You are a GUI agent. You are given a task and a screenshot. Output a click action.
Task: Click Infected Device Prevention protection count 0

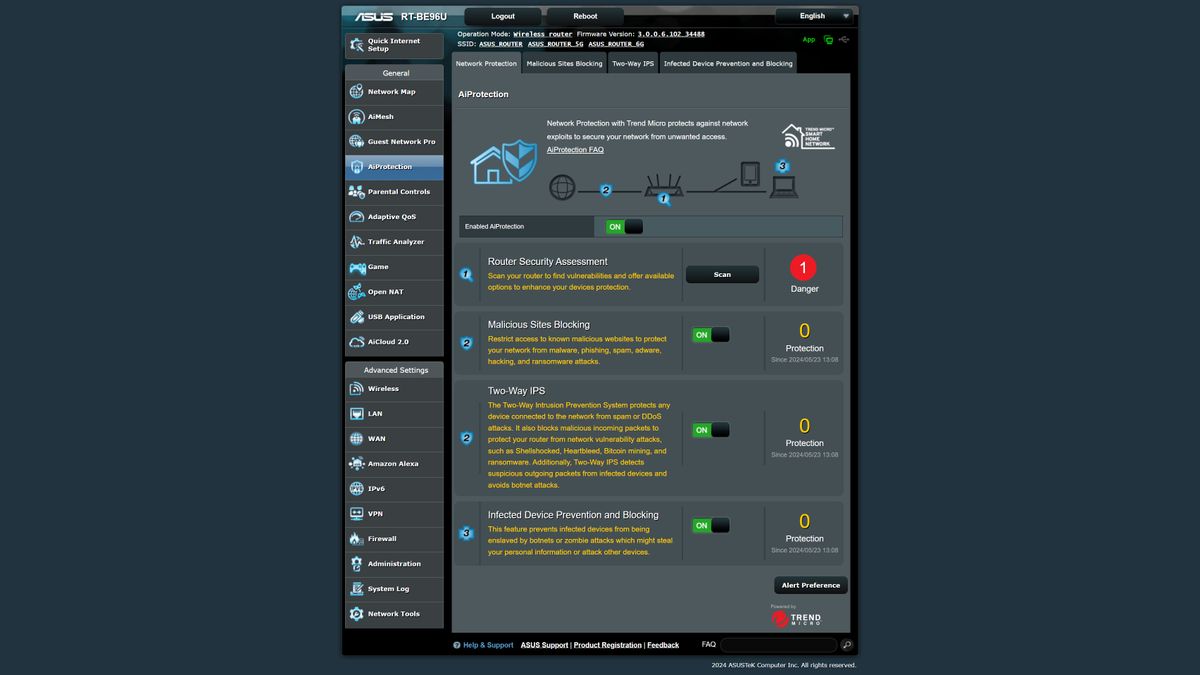pos(804,521)
